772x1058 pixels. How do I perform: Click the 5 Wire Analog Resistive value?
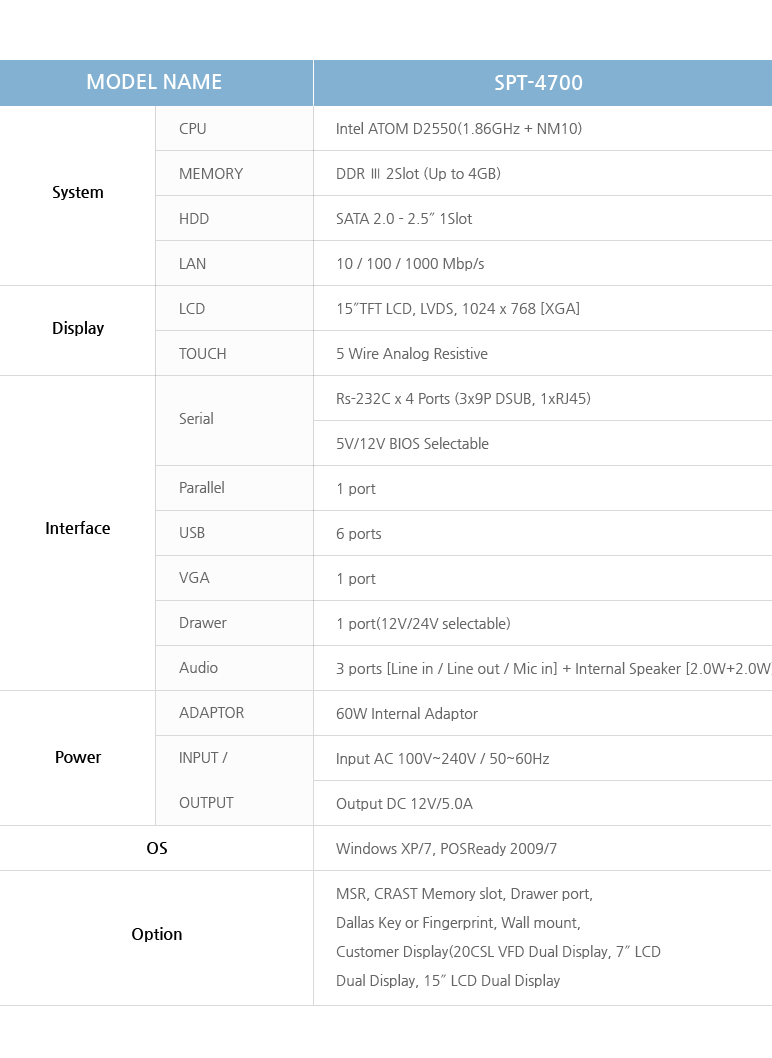(412, 354)
